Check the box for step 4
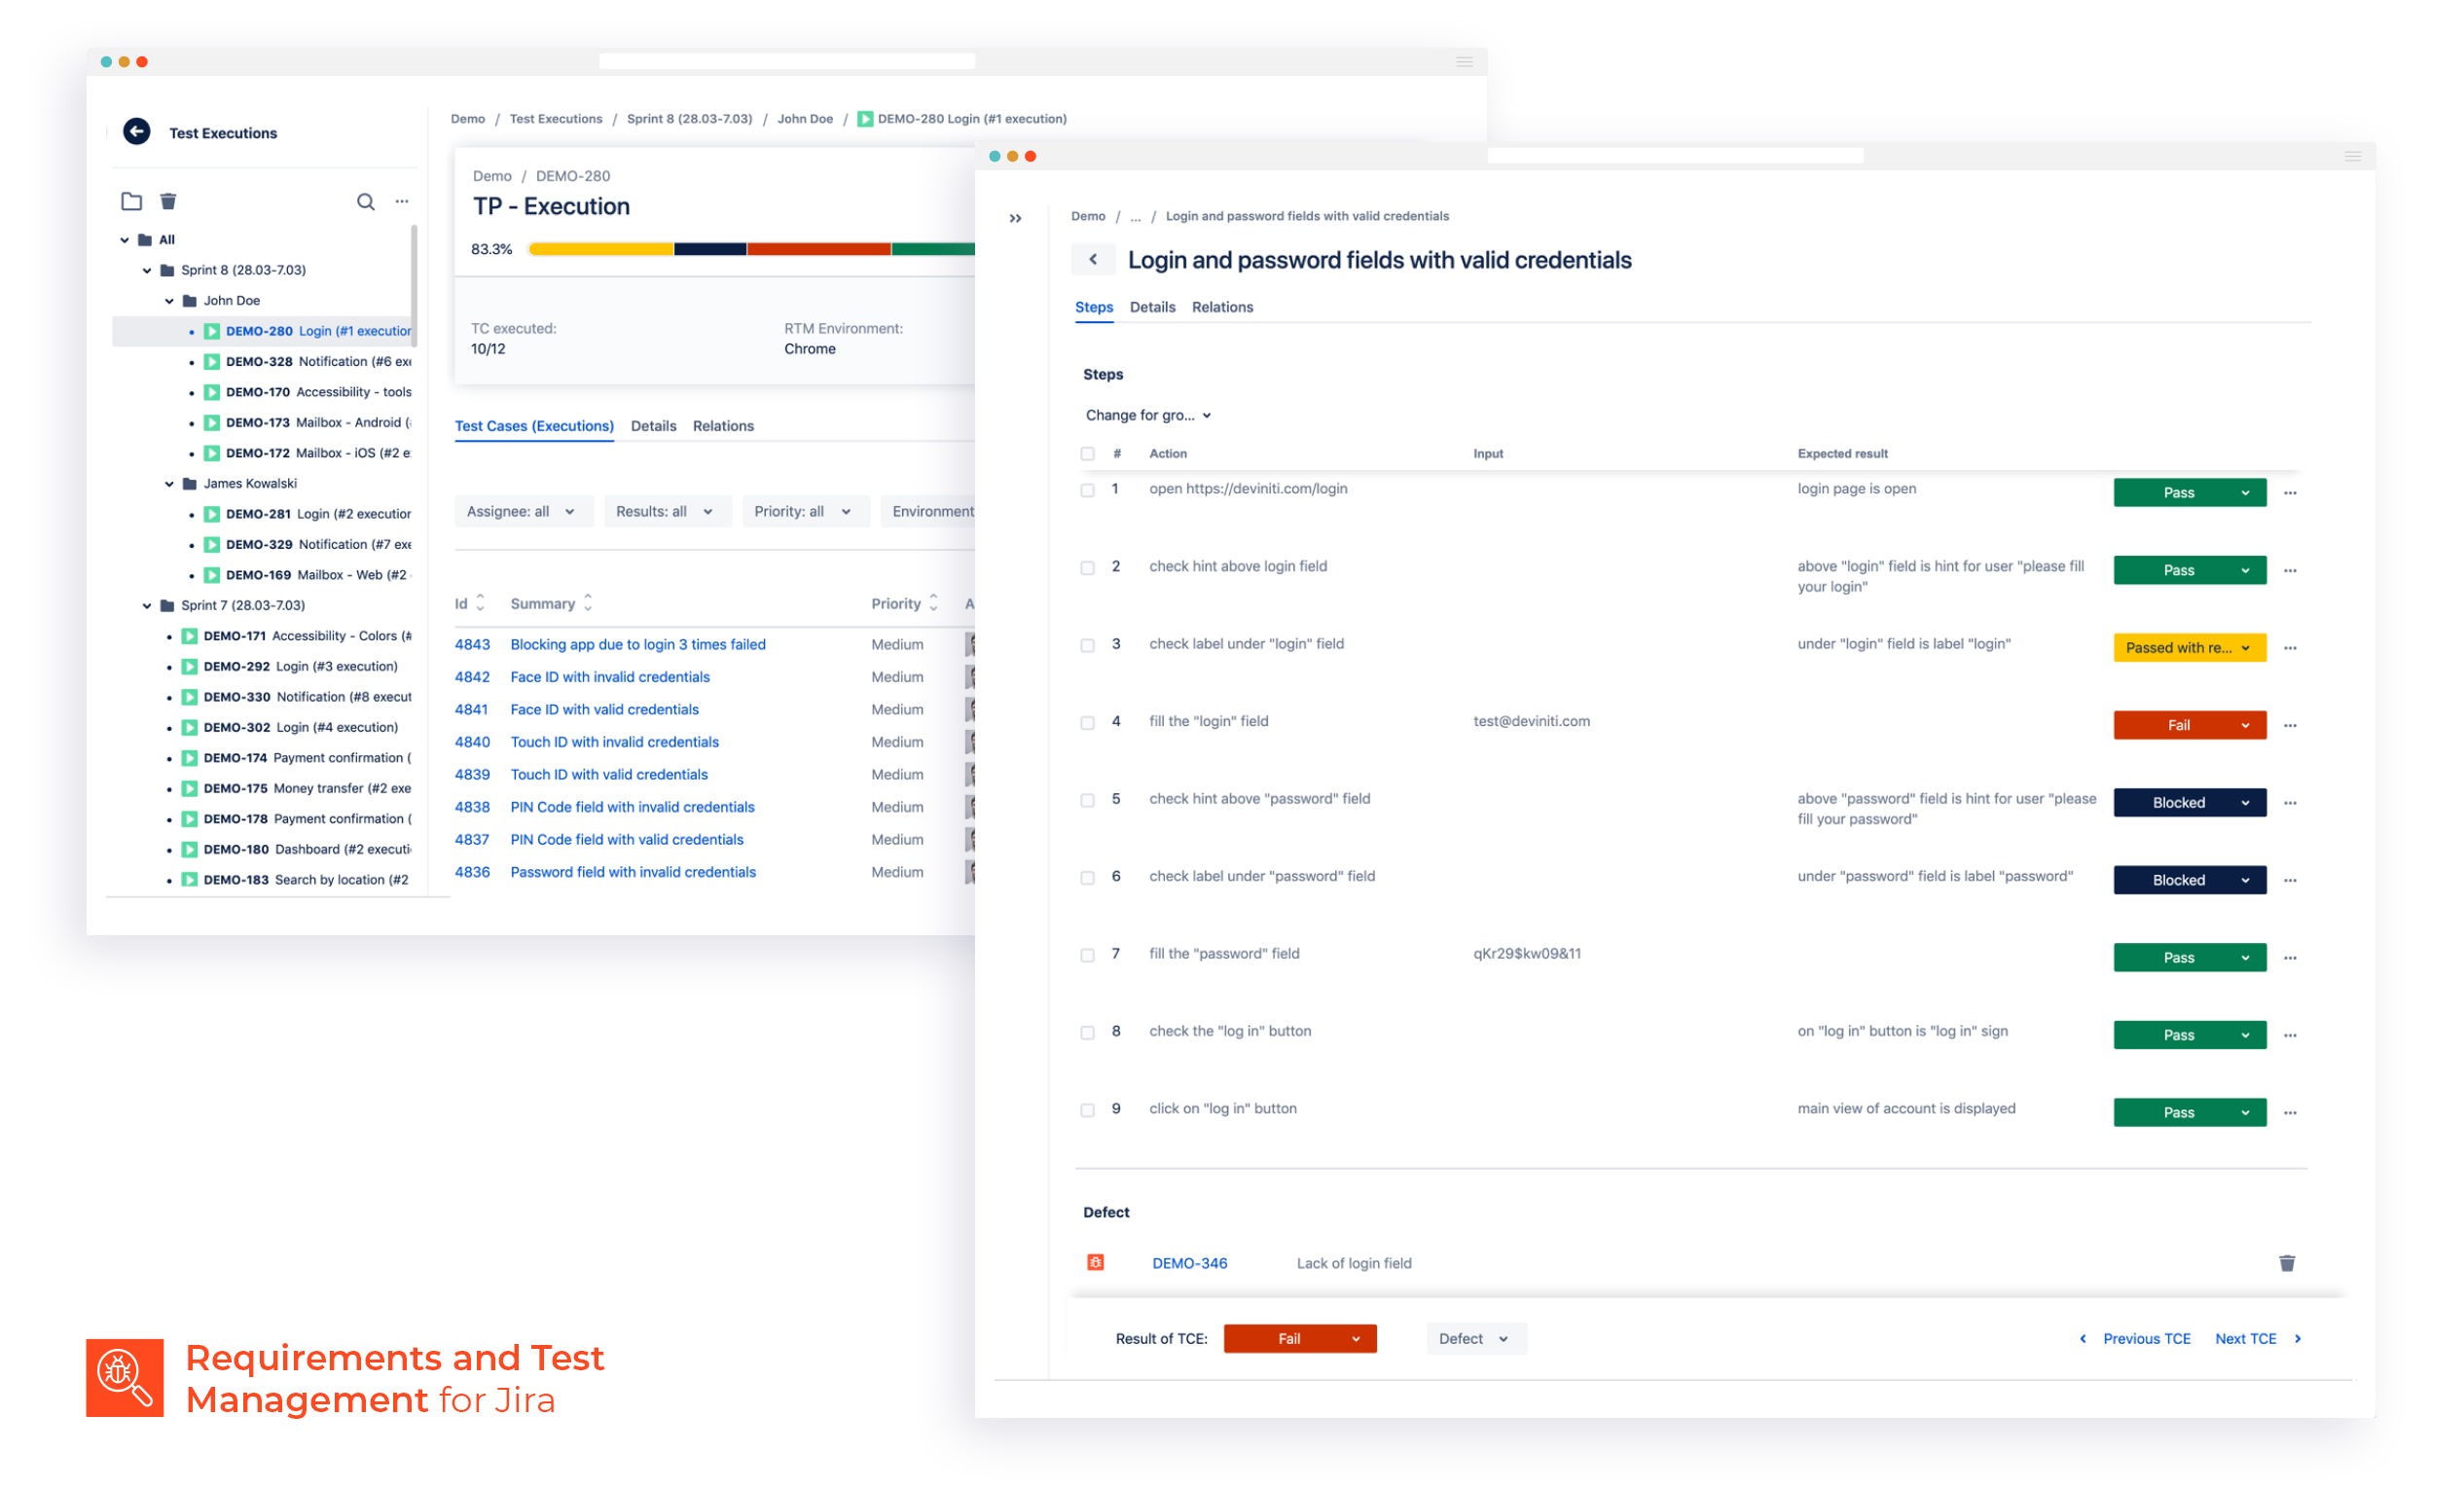The width and height of the screenshot is (2464, 1489). click(x=1089, y=724)
